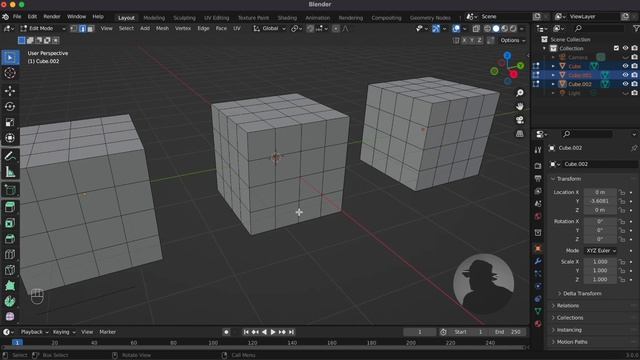Switch to Modeling workspace tab
This screenshot has height=360, width=640.
pyautogui.click(x=154, y=18)
